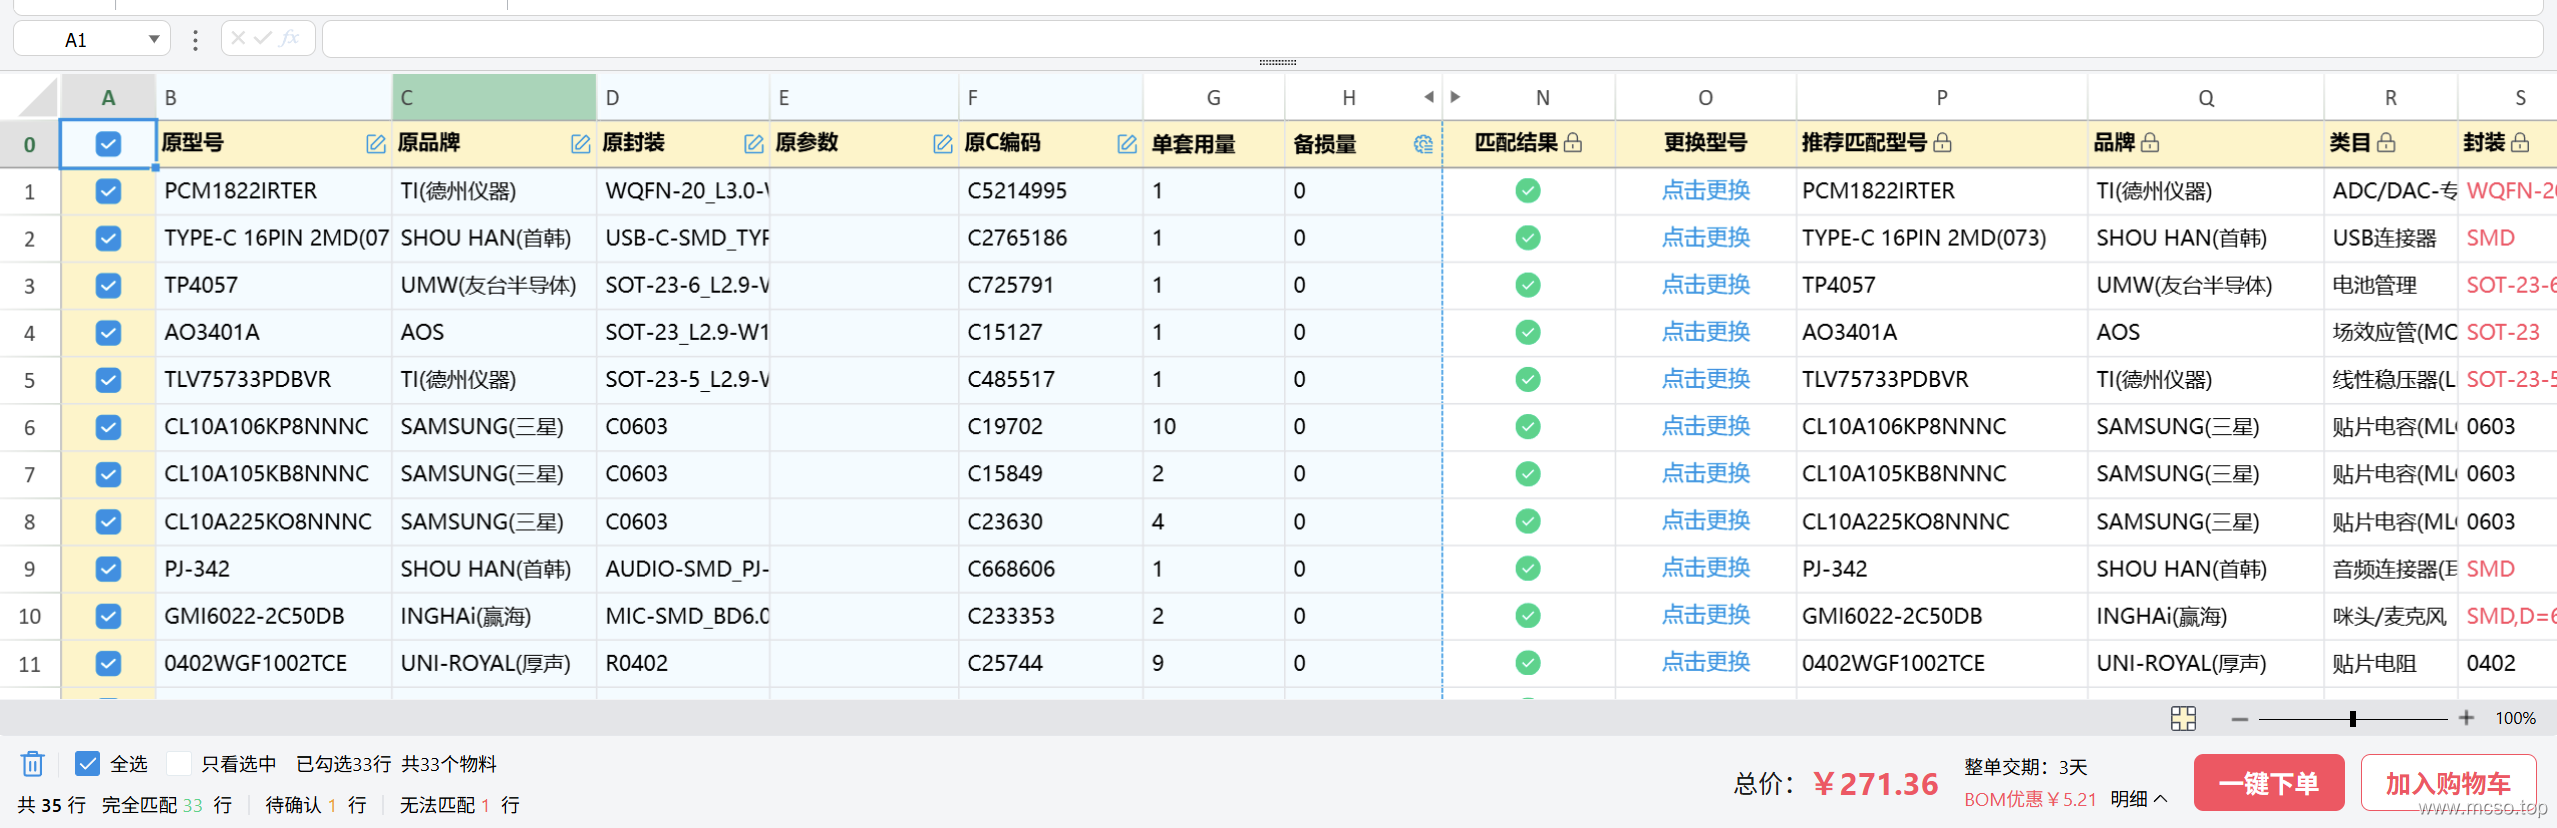Toggle the 全选 checkbox in the footer
Image resolution: width=2557 pixels, height=828 pixels.
(87, 764)
